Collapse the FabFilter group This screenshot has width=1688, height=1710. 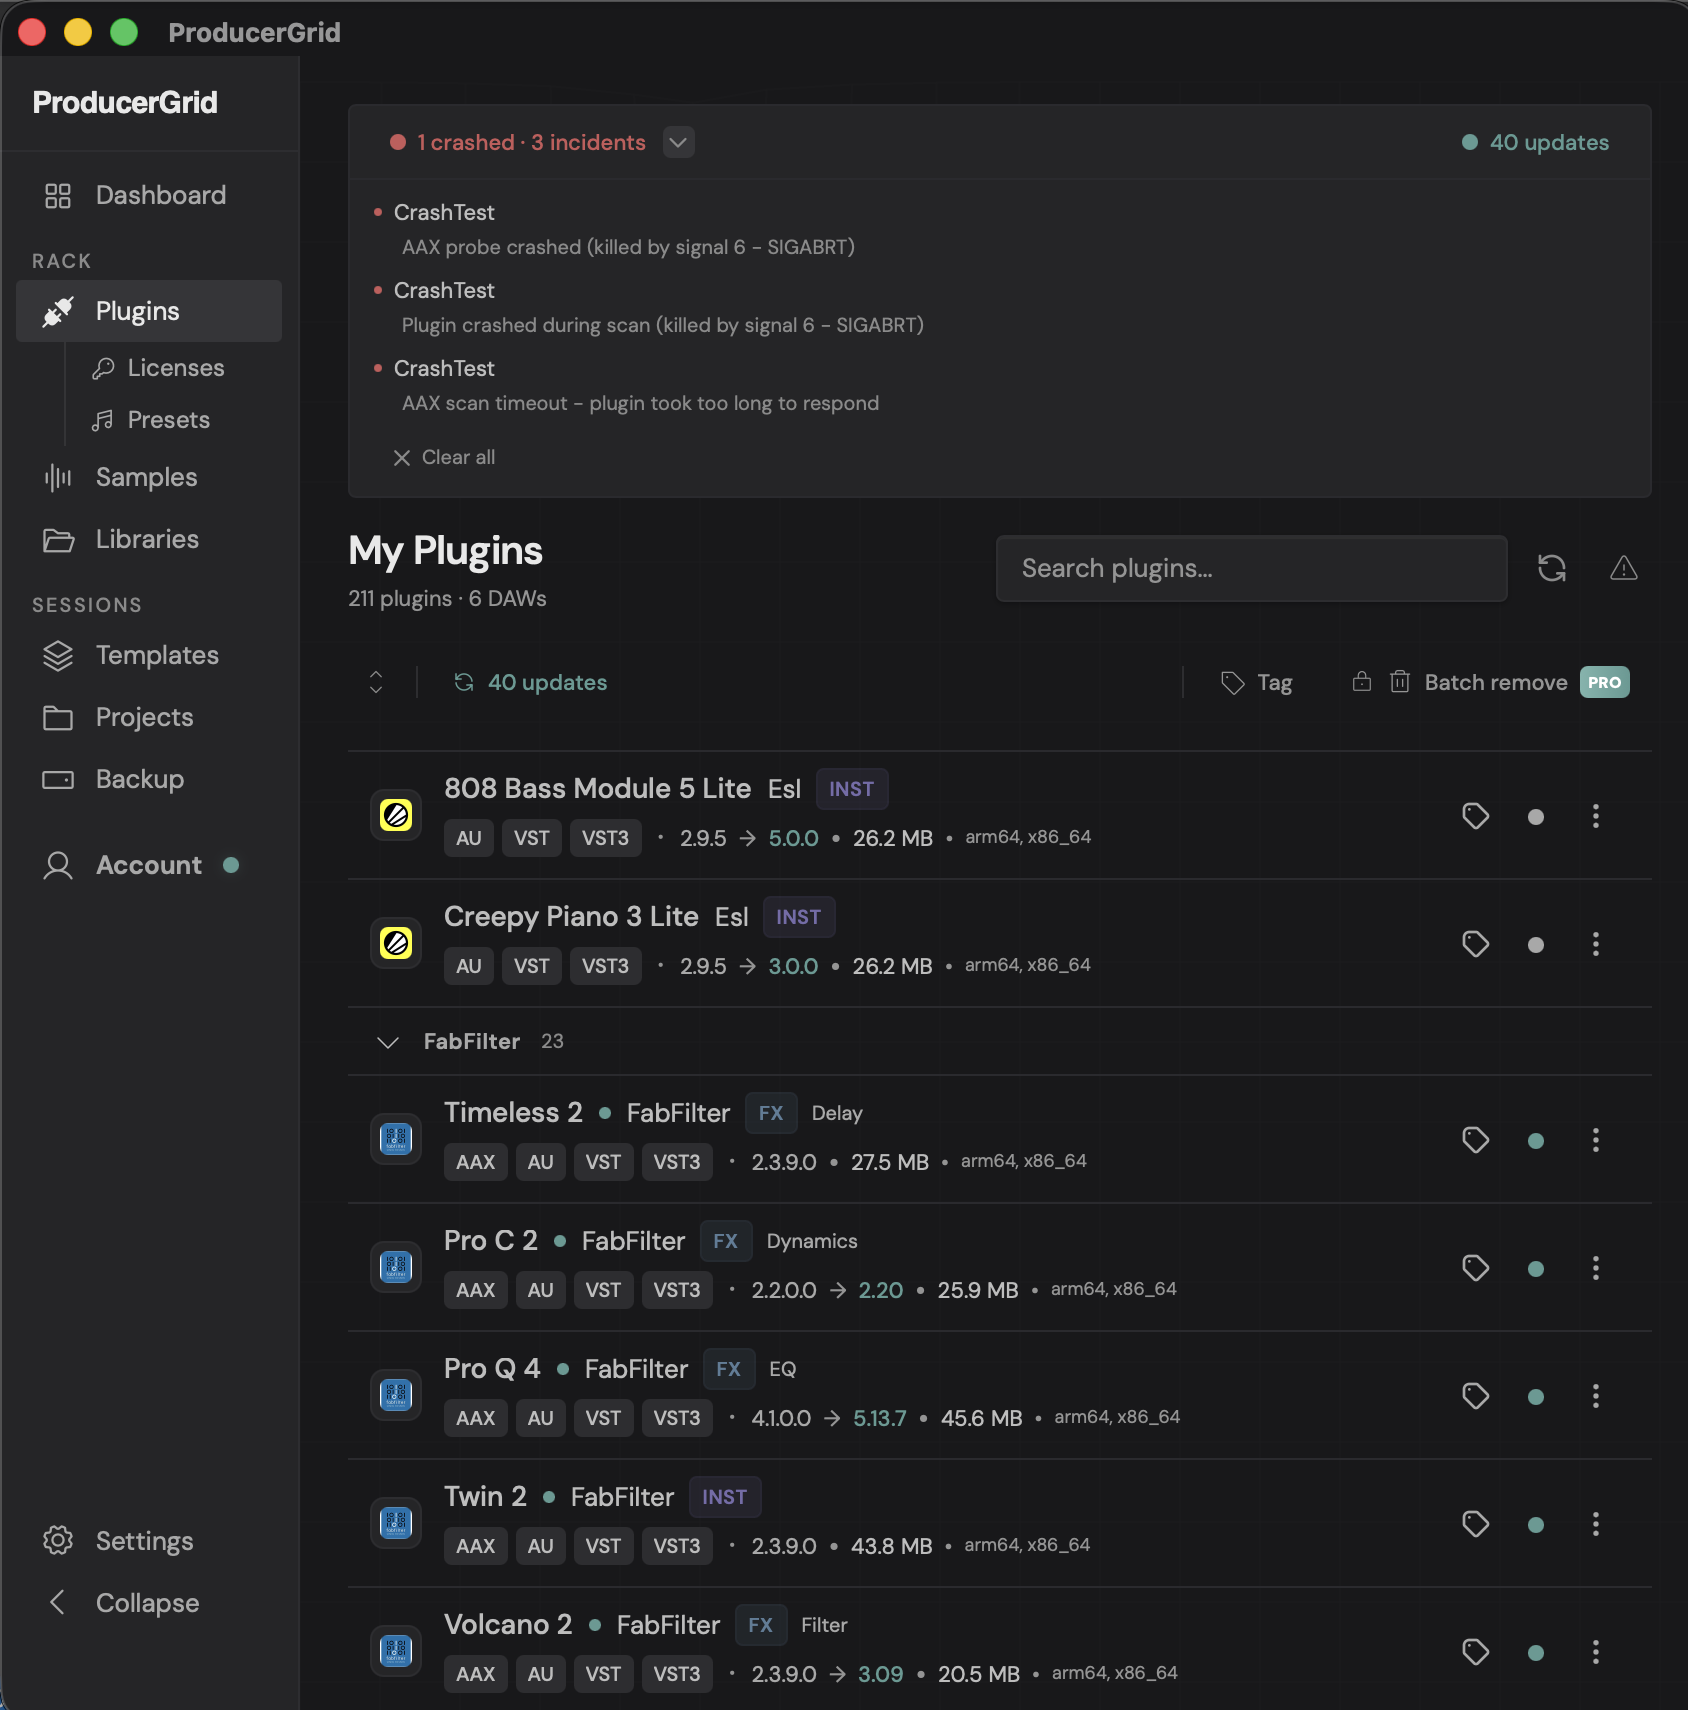[x=388, y=1042]
